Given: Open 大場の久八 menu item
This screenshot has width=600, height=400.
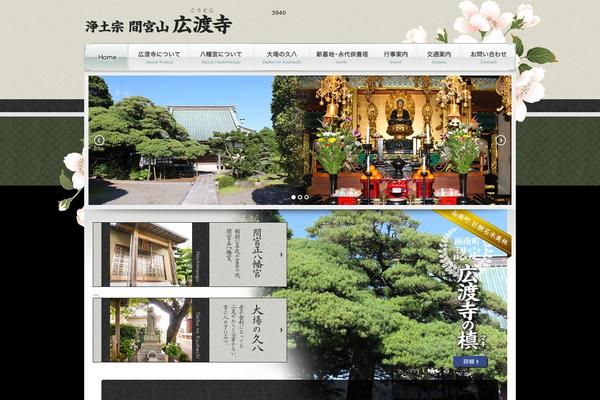Looking at the screenshot, I should (x=282, y=57).
